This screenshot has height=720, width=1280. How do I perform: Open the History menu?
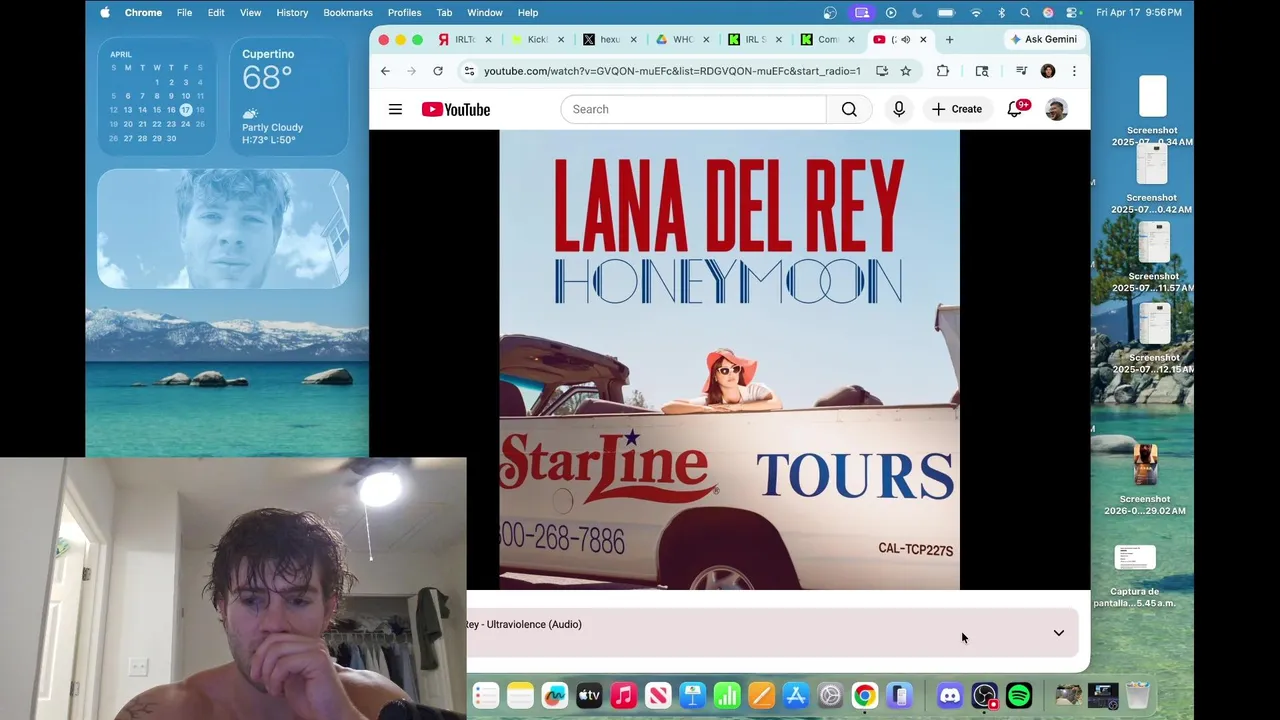[292, 12]
